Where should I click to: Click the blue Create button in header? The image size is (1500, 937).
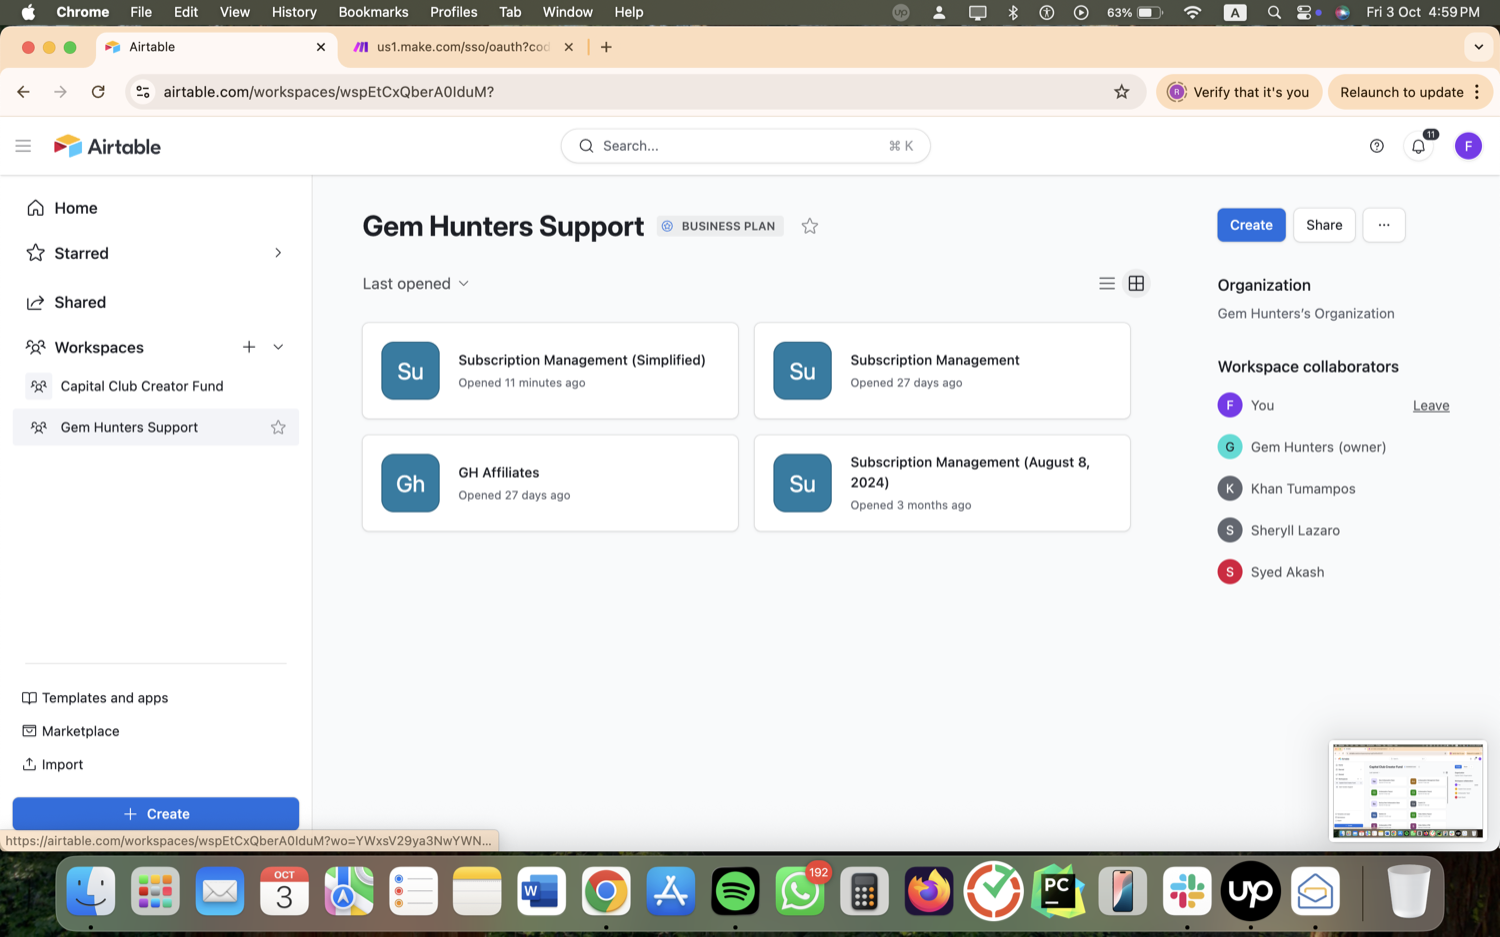coord(1251,225)
